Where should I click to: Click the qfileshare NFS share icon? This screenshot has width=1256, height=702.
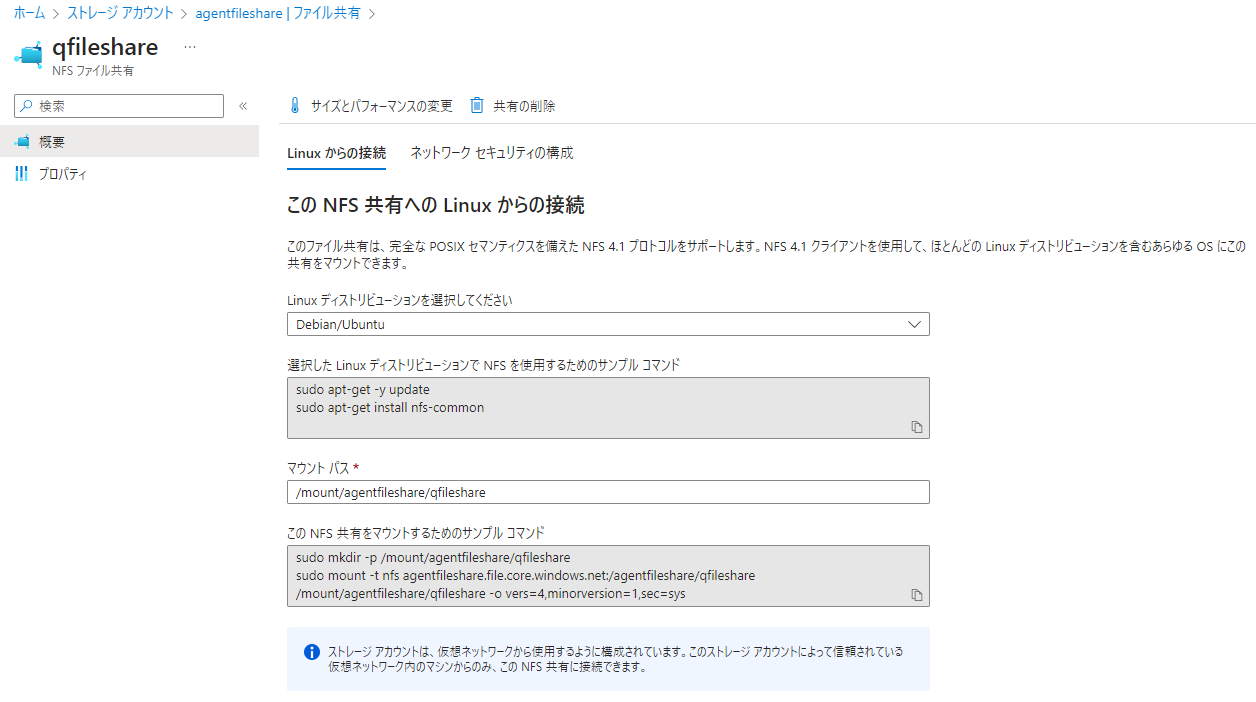(x=30, y=54)
